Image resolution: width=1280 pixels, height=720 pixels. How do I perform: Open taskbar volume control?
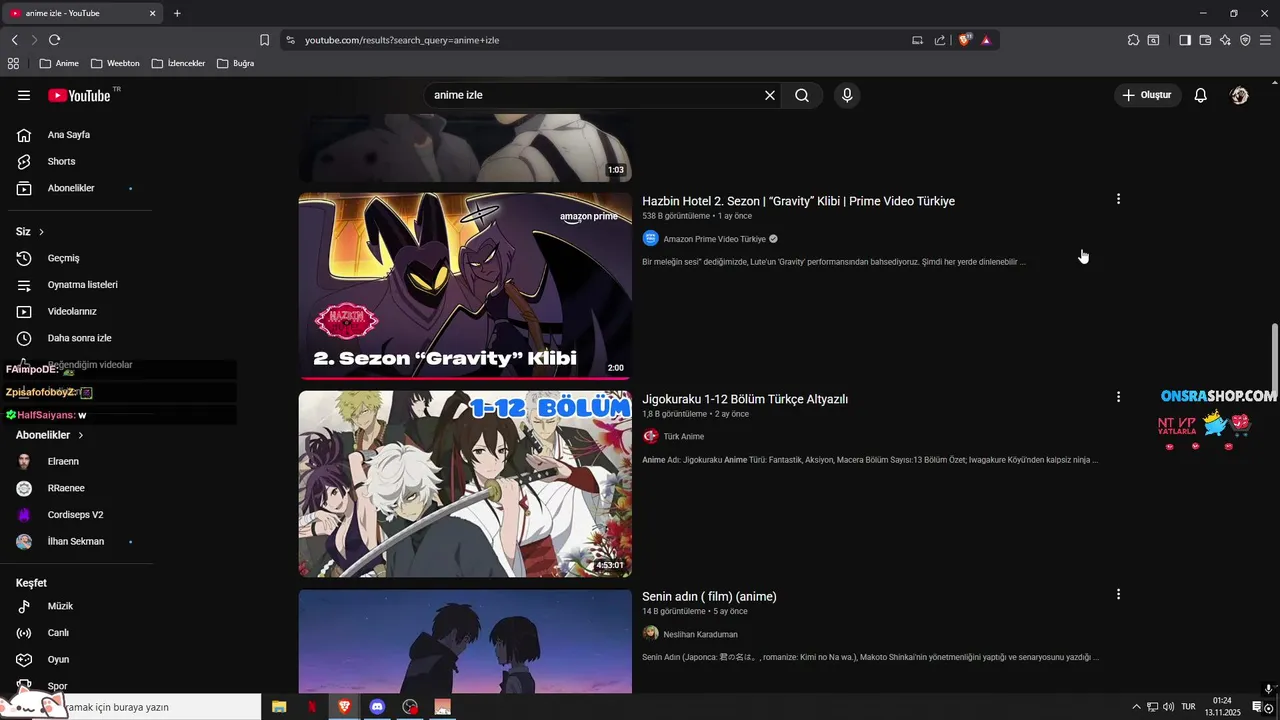[1168, 707]
